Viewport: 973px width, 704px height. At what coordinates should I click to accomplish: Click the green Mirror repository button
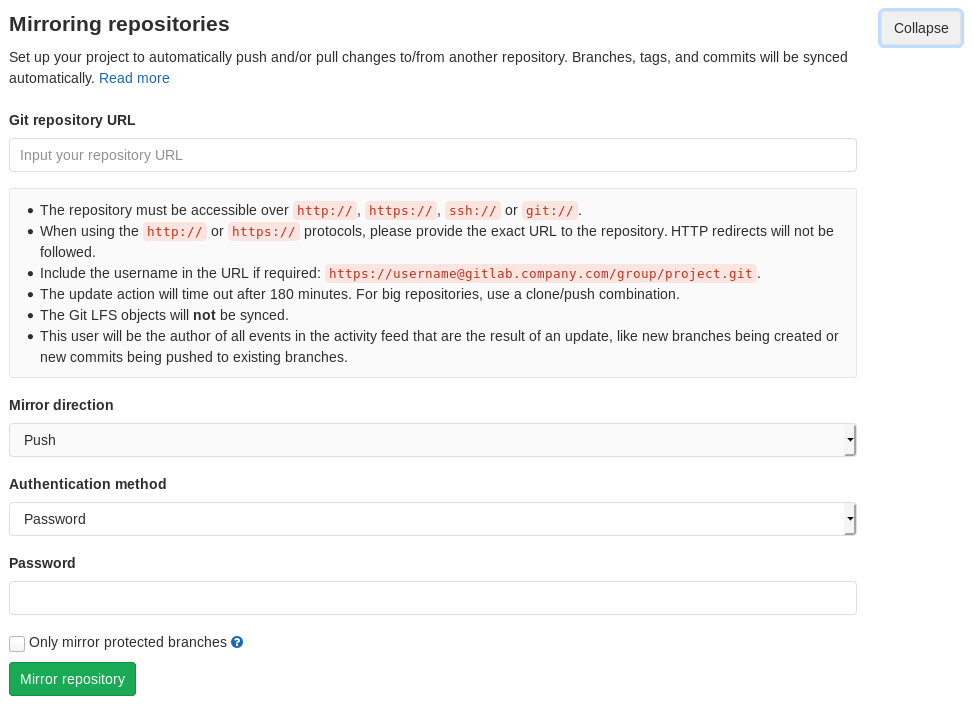pos(72,679)
